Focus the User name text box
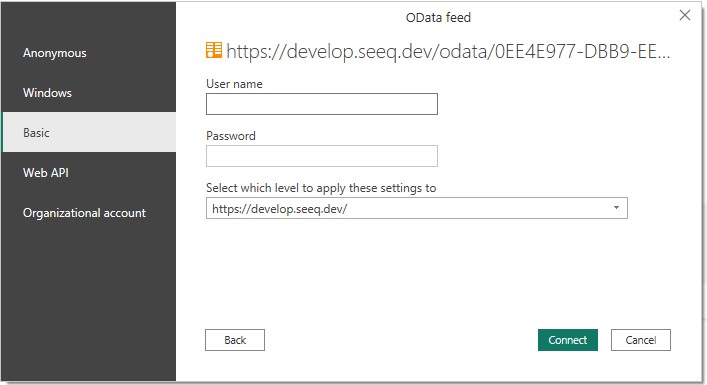Image resolution: width=707 pixels, height=385 pixels. pos(321,104)
